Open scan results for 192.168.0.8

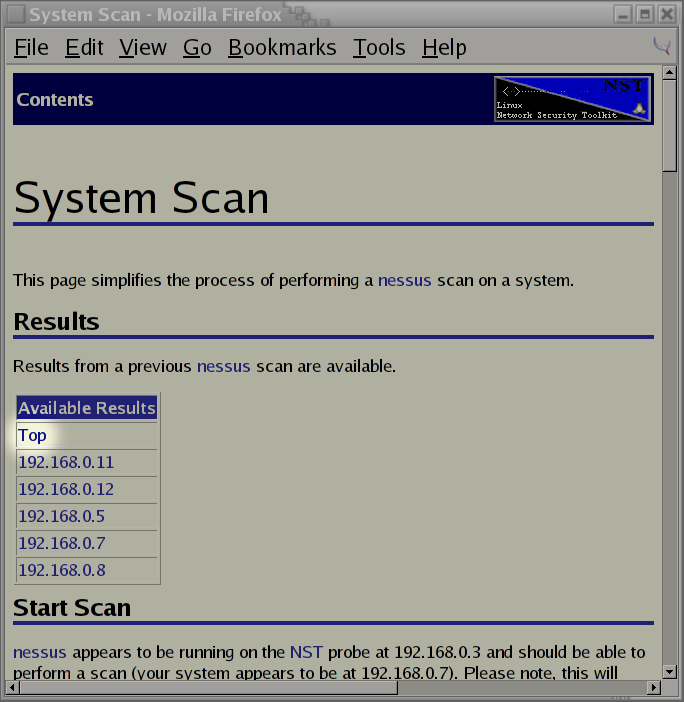point(61,571)
